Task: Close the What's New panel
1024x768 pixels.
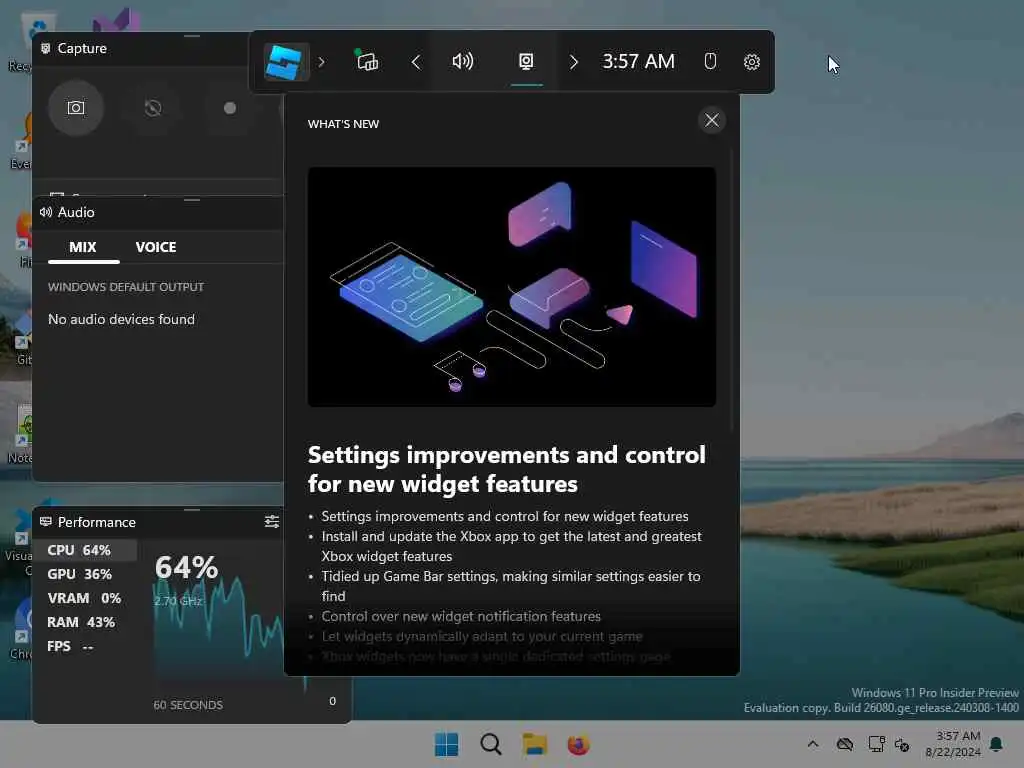Action: tap(711, 120)
